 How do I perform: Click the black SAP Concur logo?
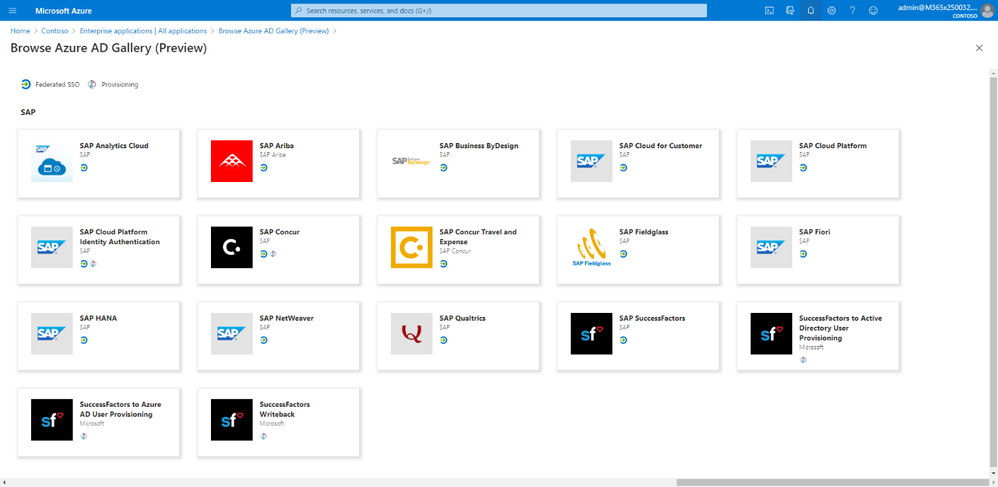coord(232,247)
